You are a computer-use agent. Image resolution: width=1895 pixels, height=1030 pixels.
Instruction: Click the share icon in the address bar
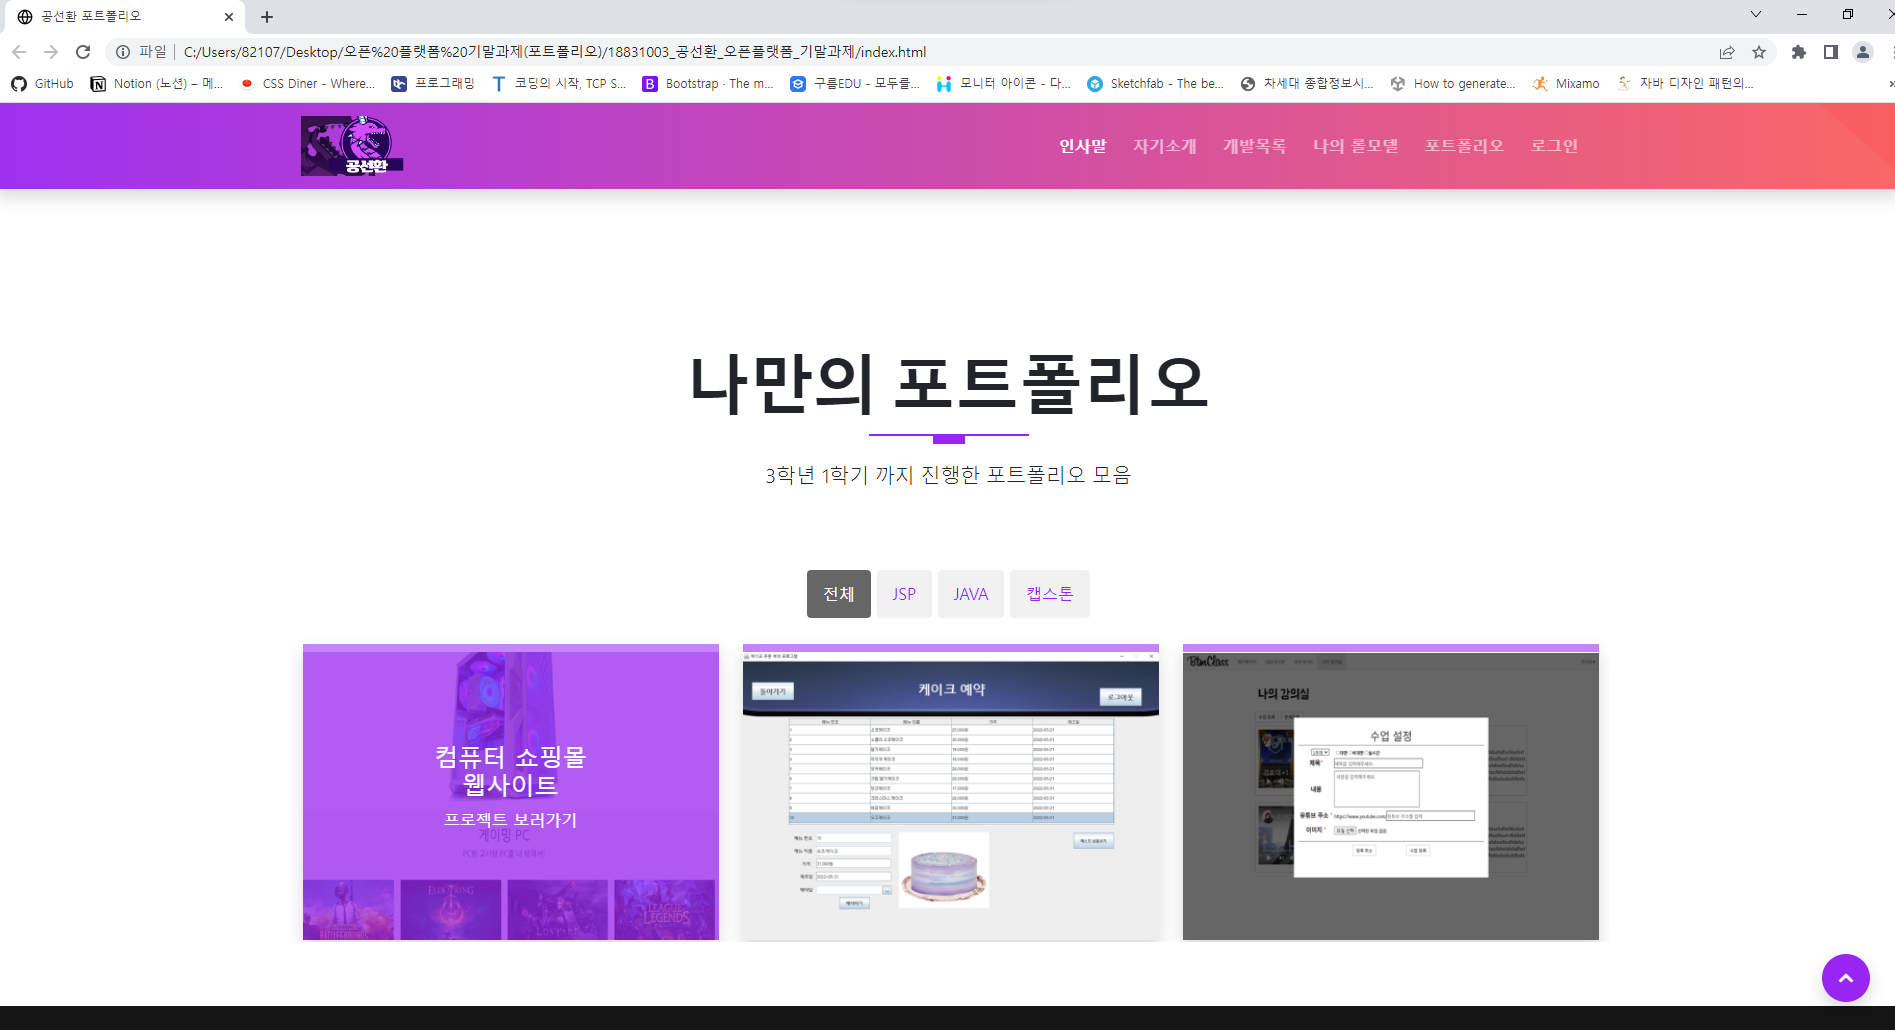[1727, 51]
